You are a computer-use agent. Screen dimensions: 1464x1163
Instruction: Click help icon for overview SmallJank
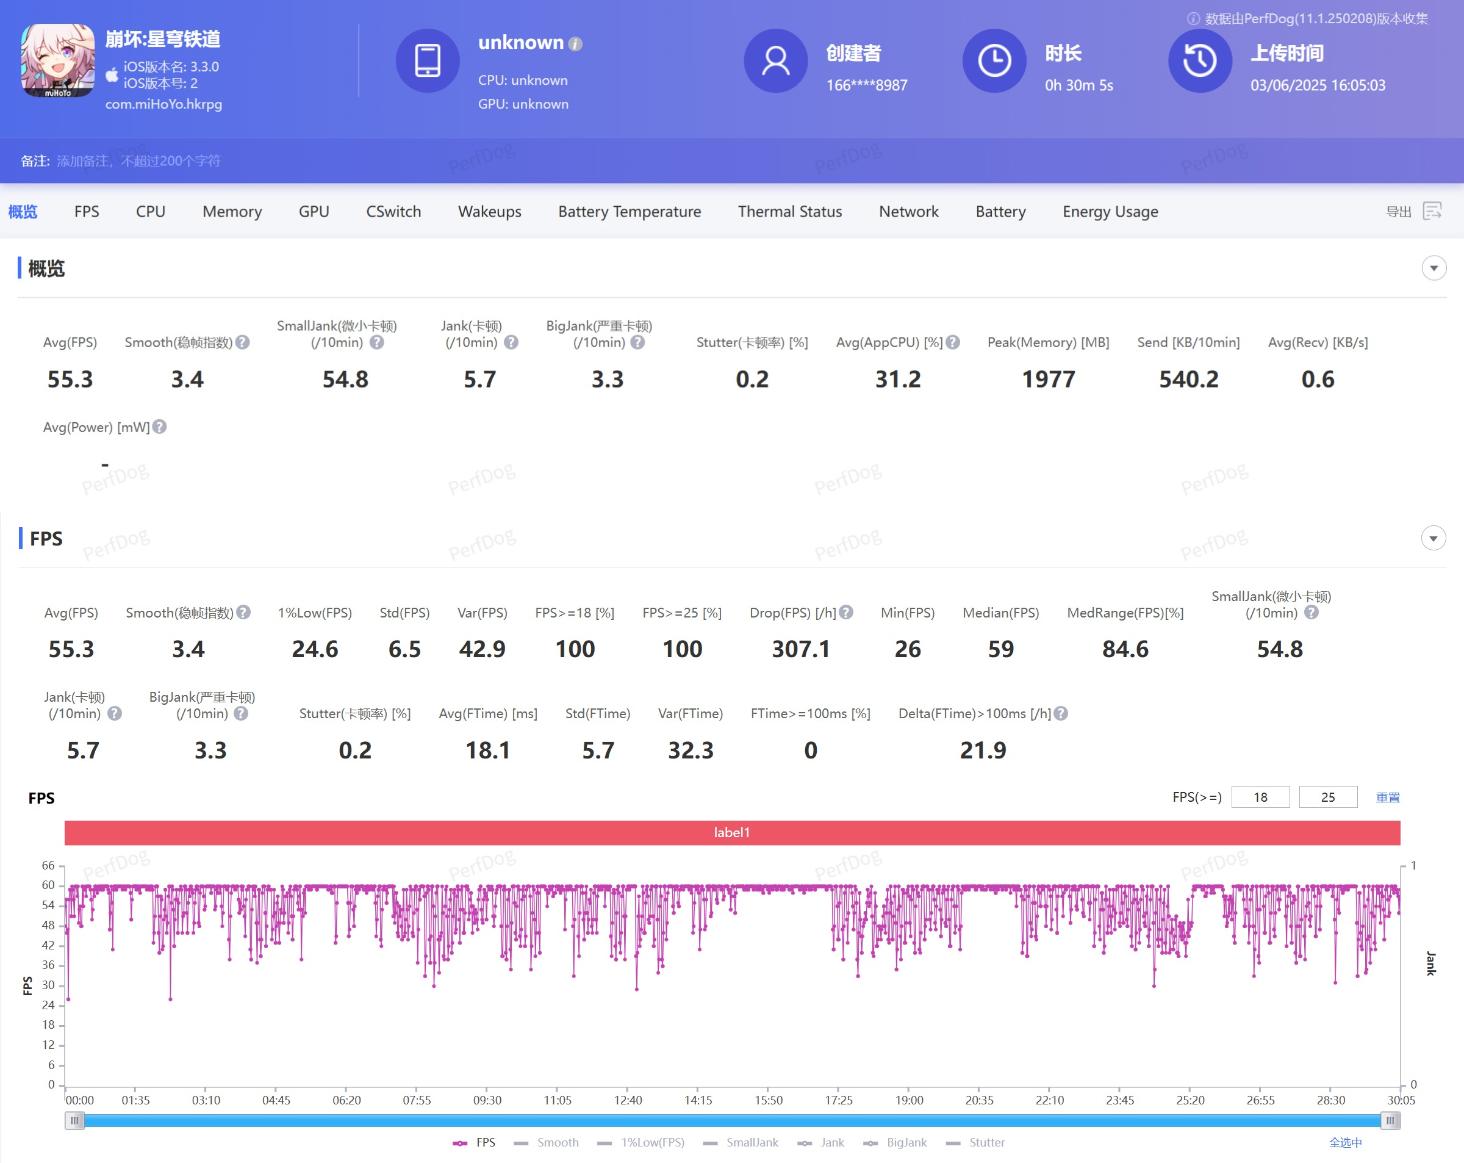pyautogui.click(x=377, y=342)
